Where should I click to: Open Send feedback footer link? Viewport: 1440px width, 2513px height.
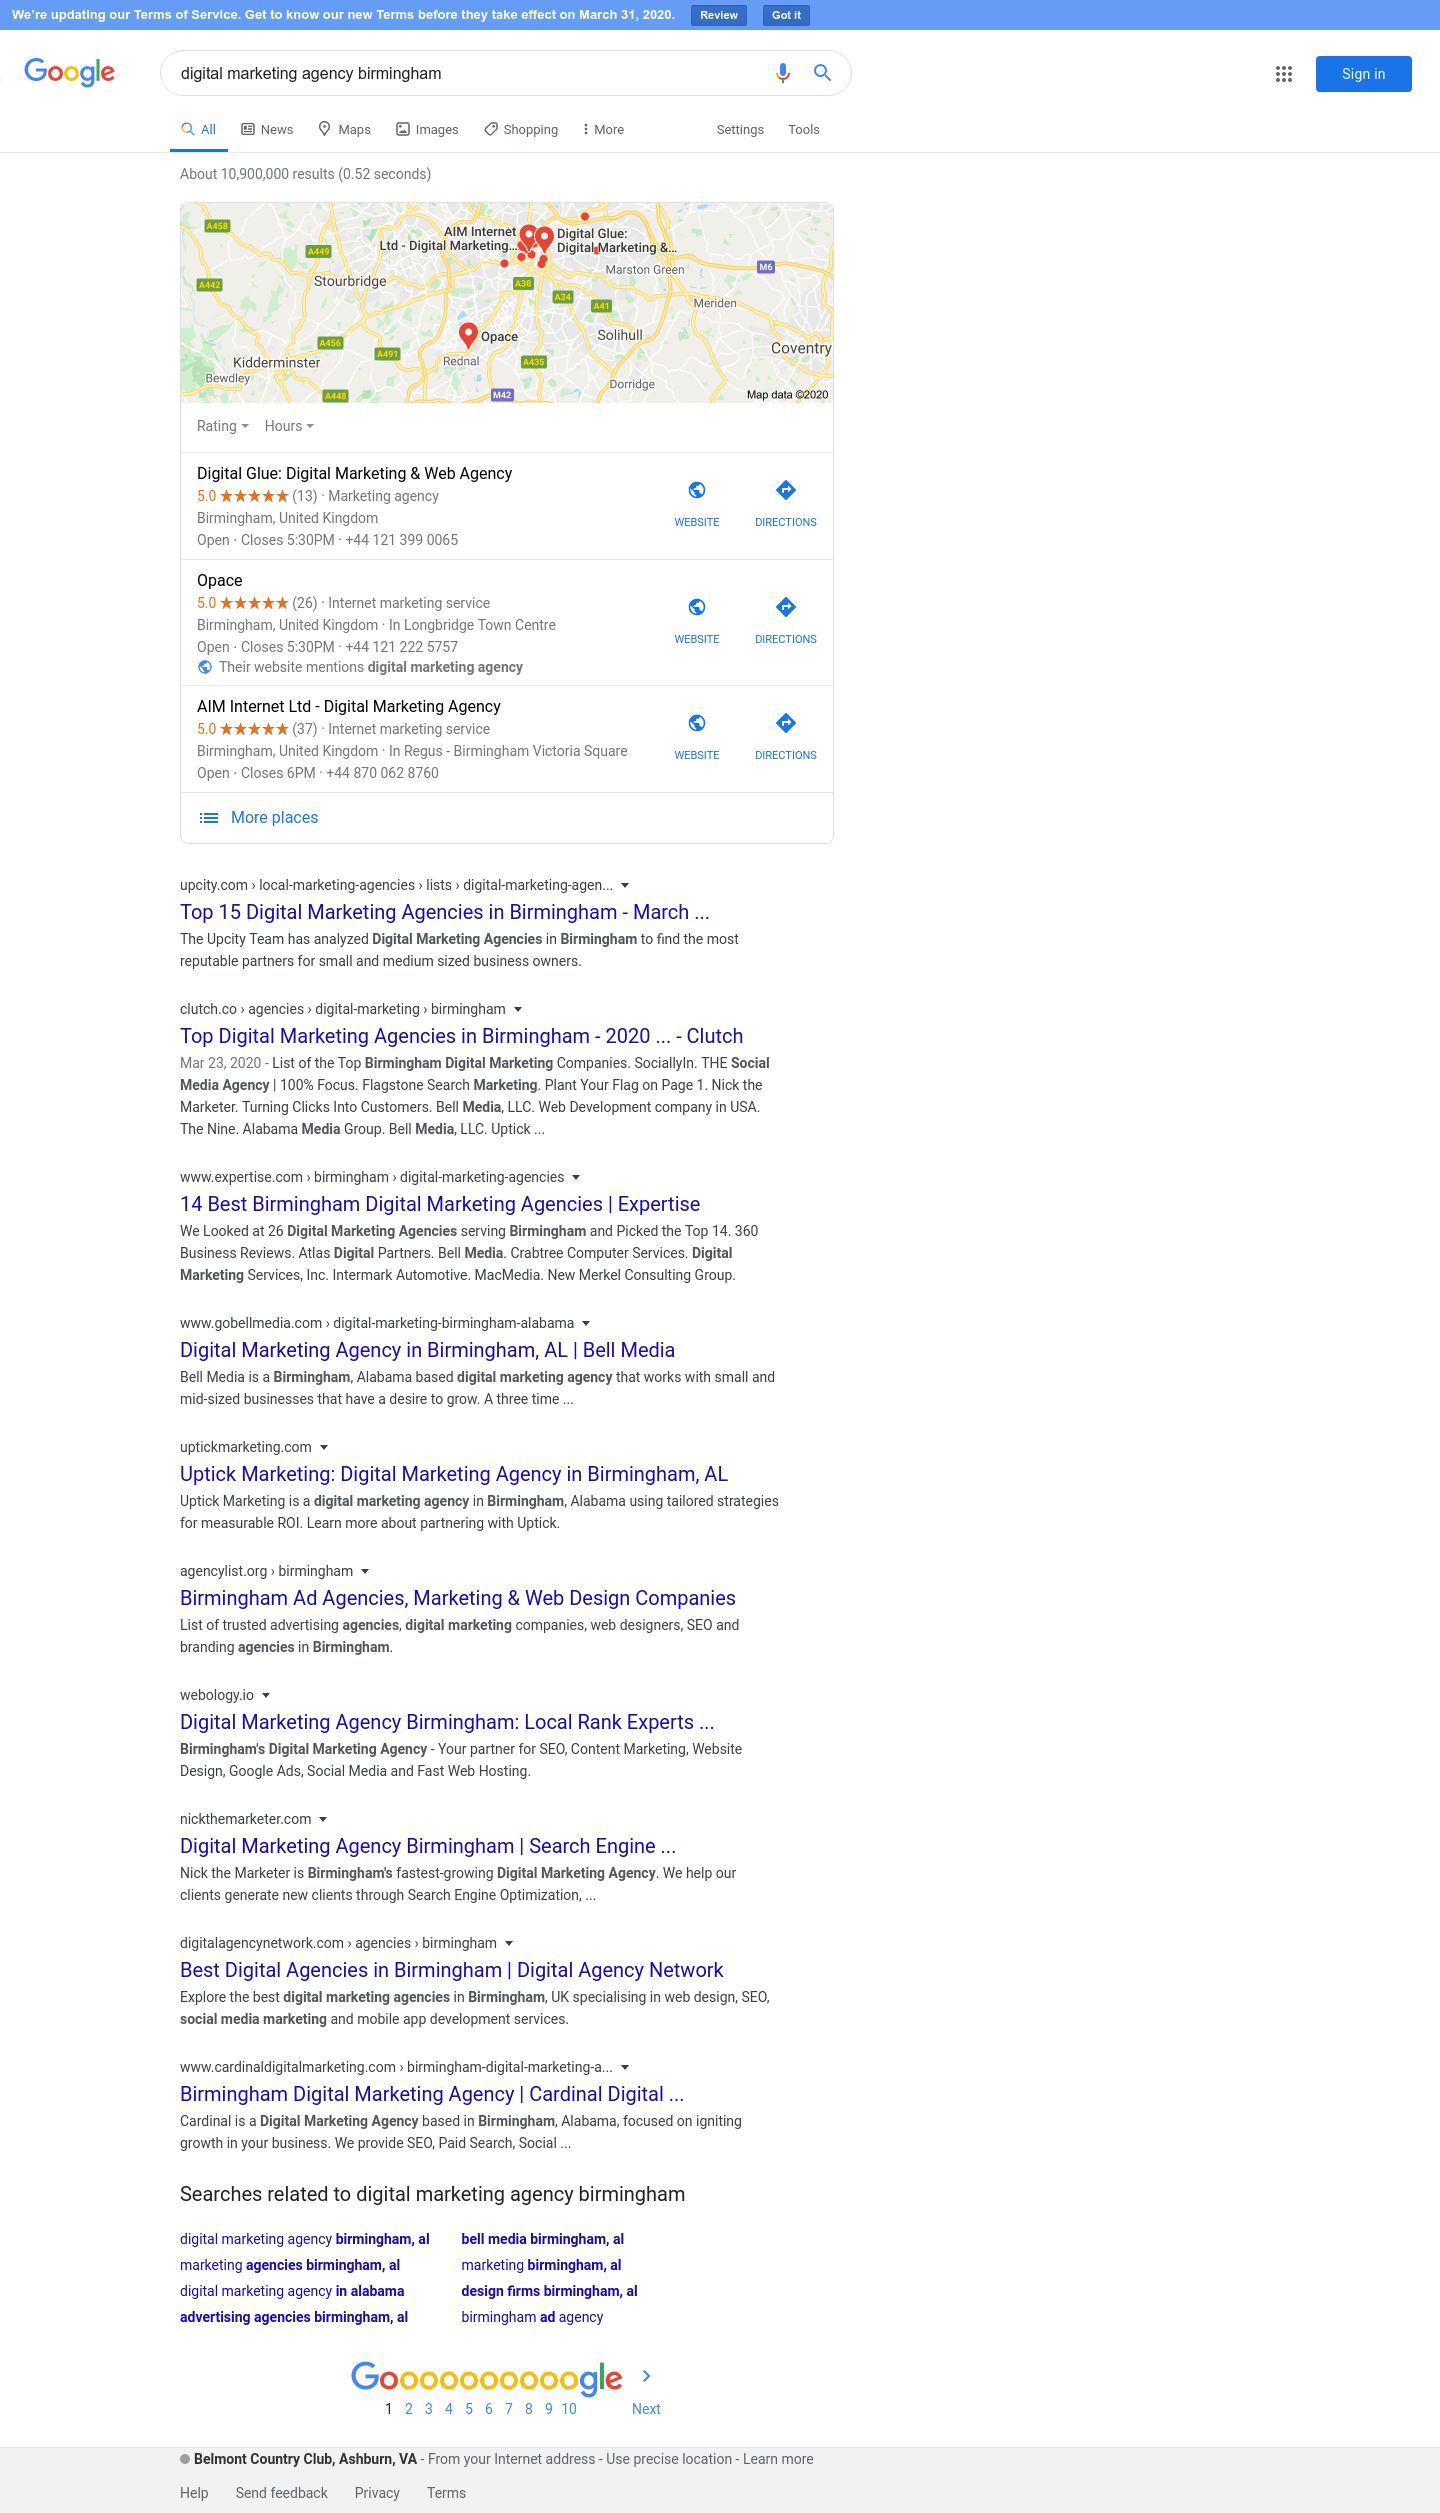coord(281,2493)
